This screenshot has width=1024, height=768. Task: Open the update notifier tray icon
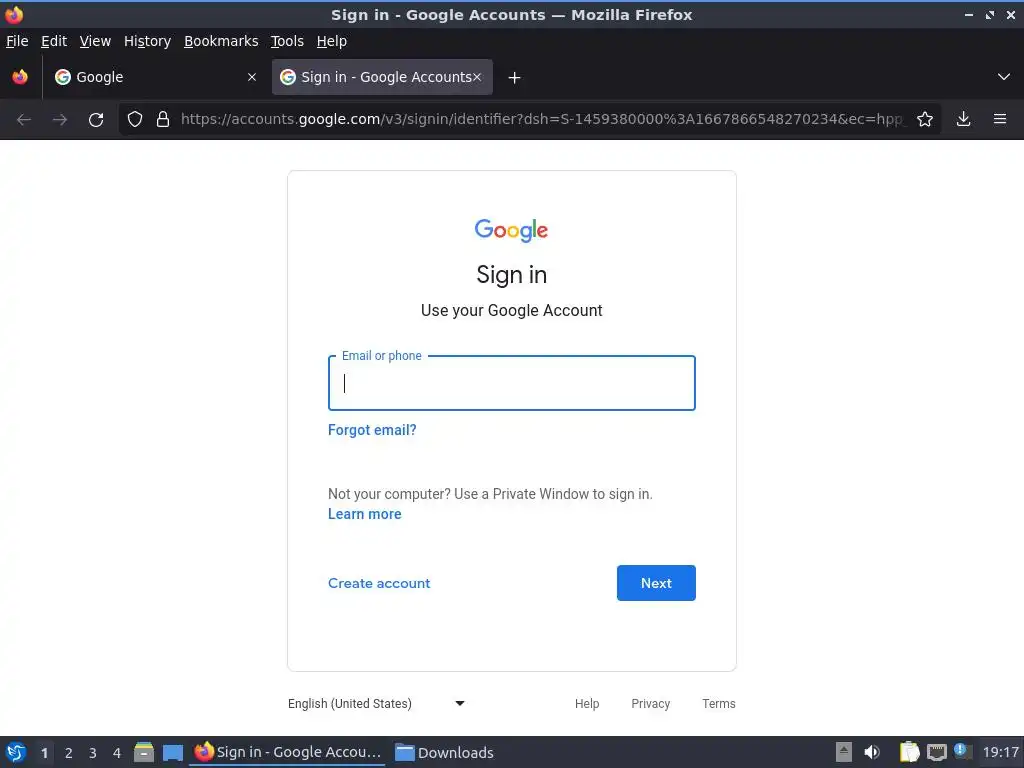click(x=962, y=751)
